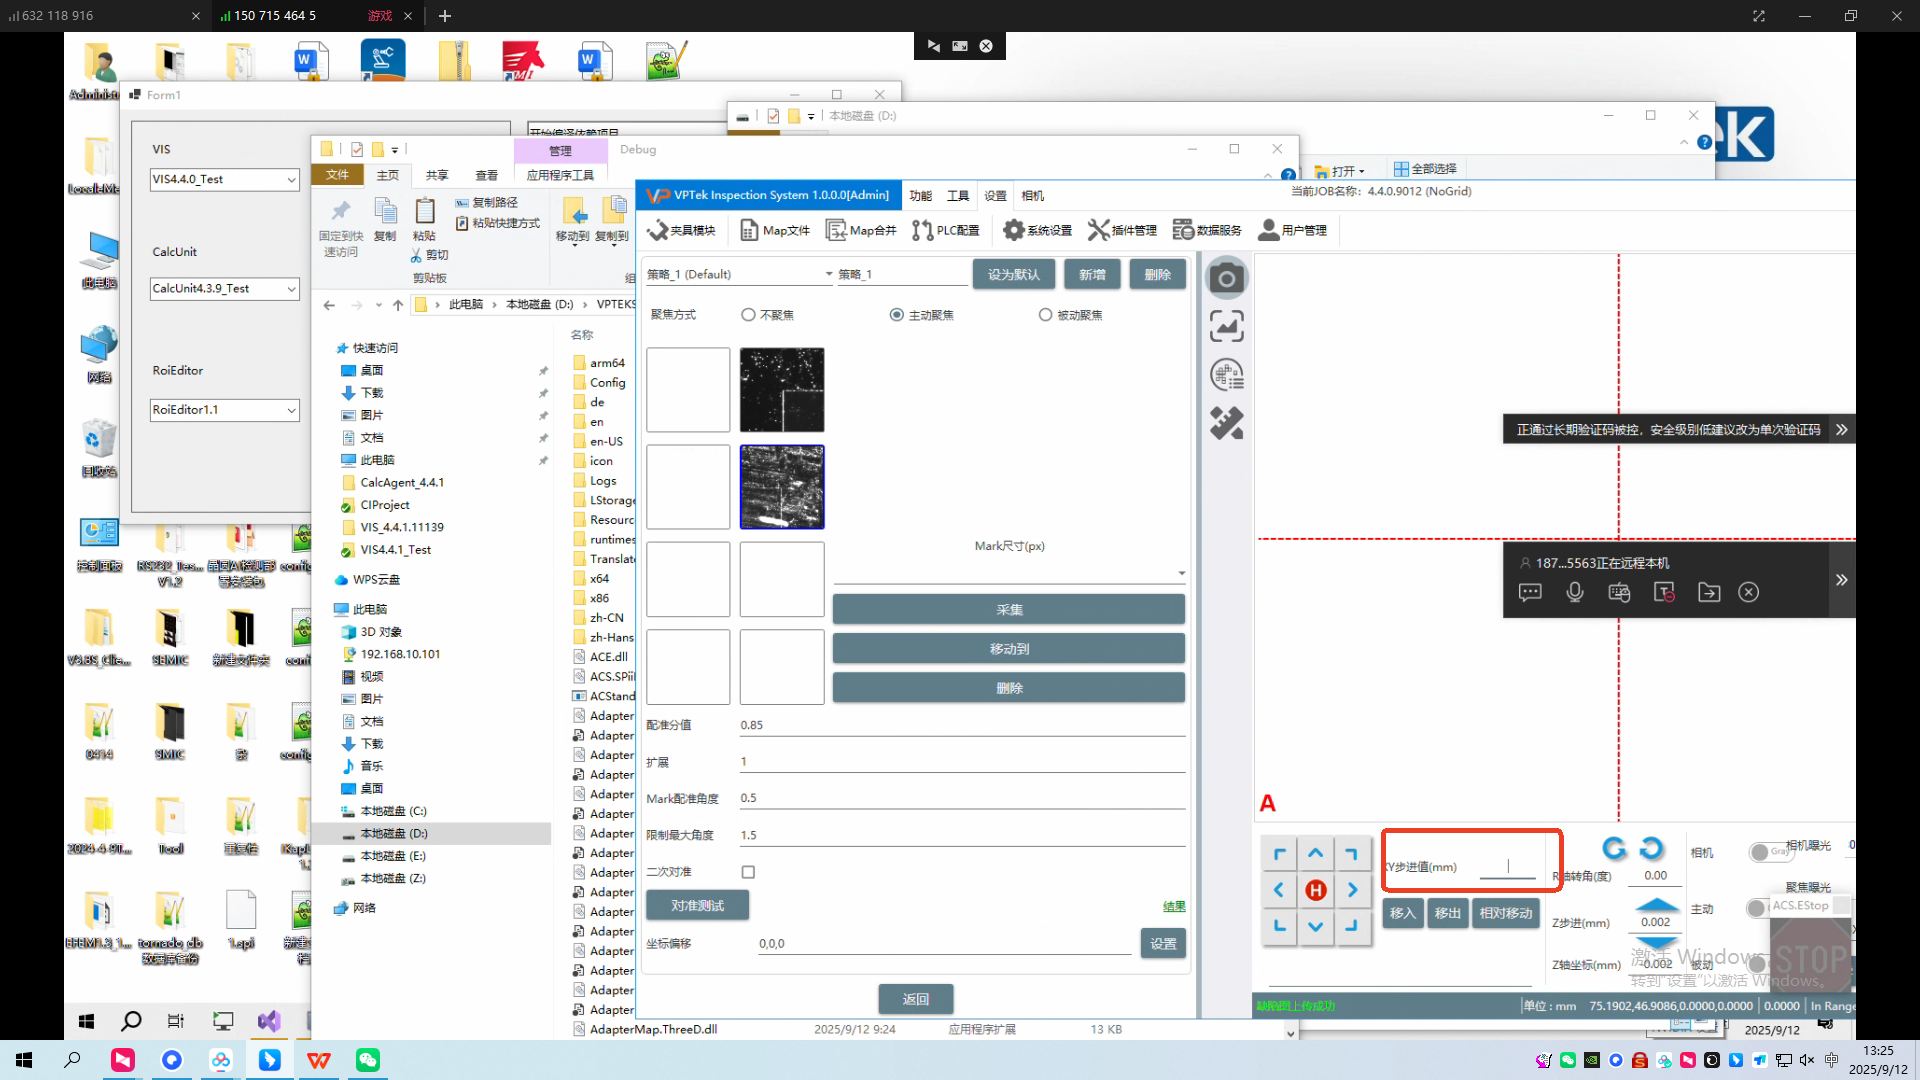The image size is (1920, 1080).
Task: Select the 不聚焦 radio button
Action: [748, 315]
